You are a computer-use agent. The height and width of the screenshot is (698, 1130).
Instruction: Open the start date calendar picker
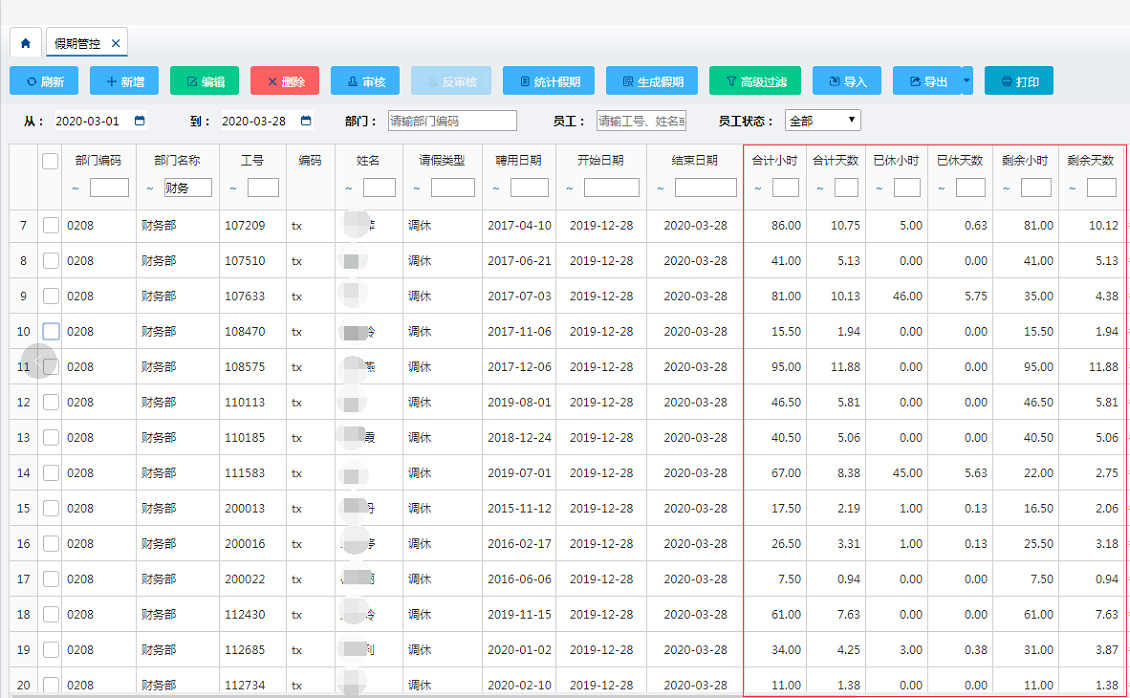click(x=140, y=119)
